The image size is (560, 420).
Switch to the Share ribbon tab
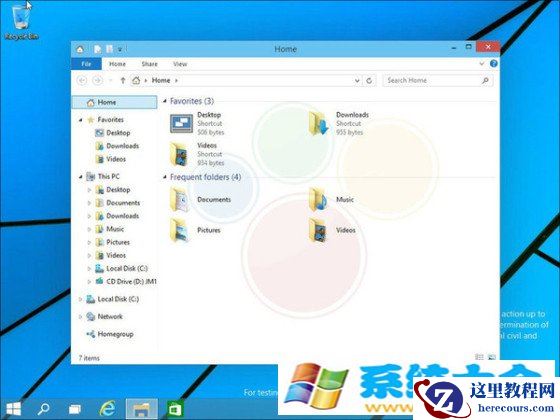click(149, 64)
